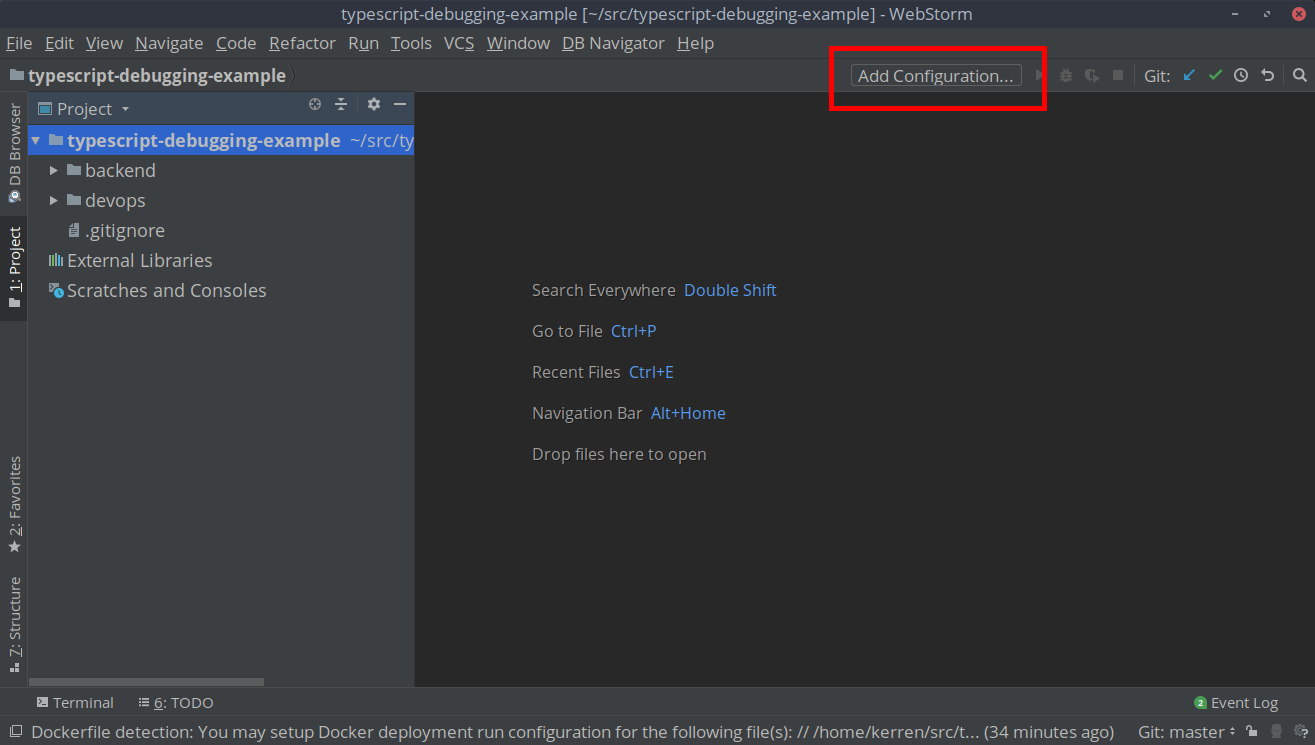Image resolution: width=1315 pixels, height=745 pixels.
Task: Click the tool windows toggle in status bar corner
Action: (14, 732)
